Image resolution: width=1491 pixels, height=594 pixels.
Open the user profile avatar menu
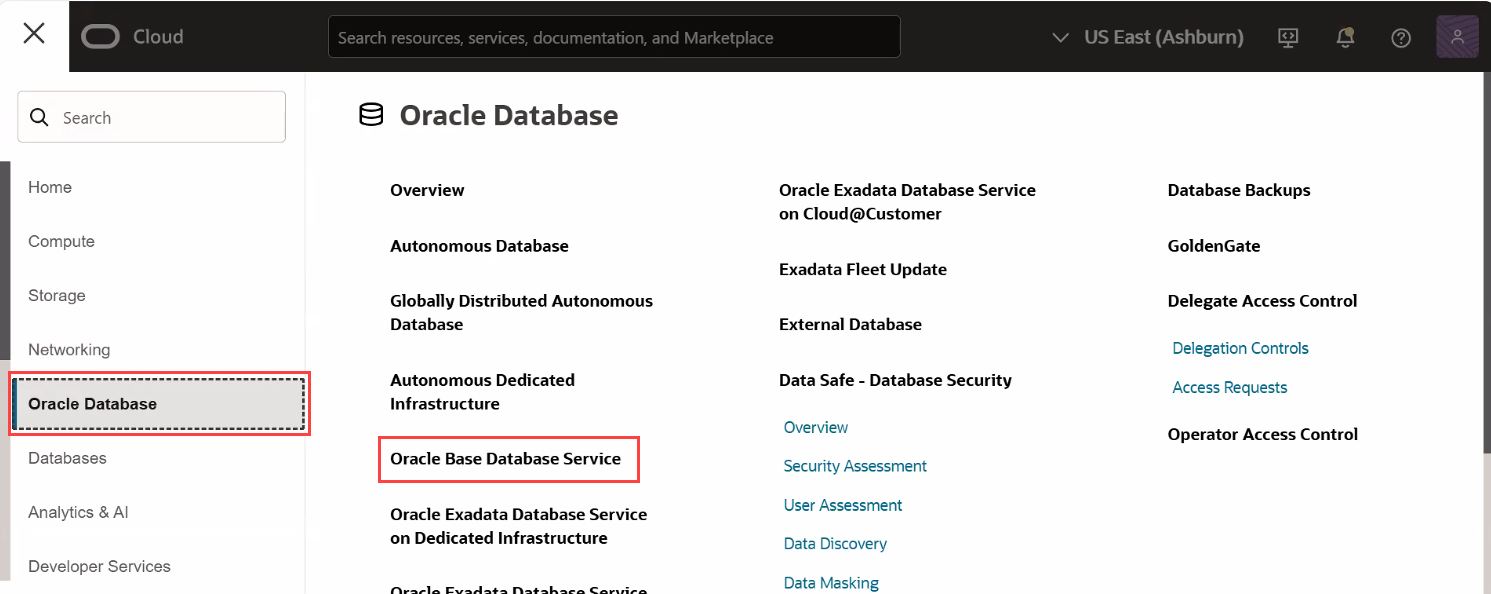point(1457,37)
